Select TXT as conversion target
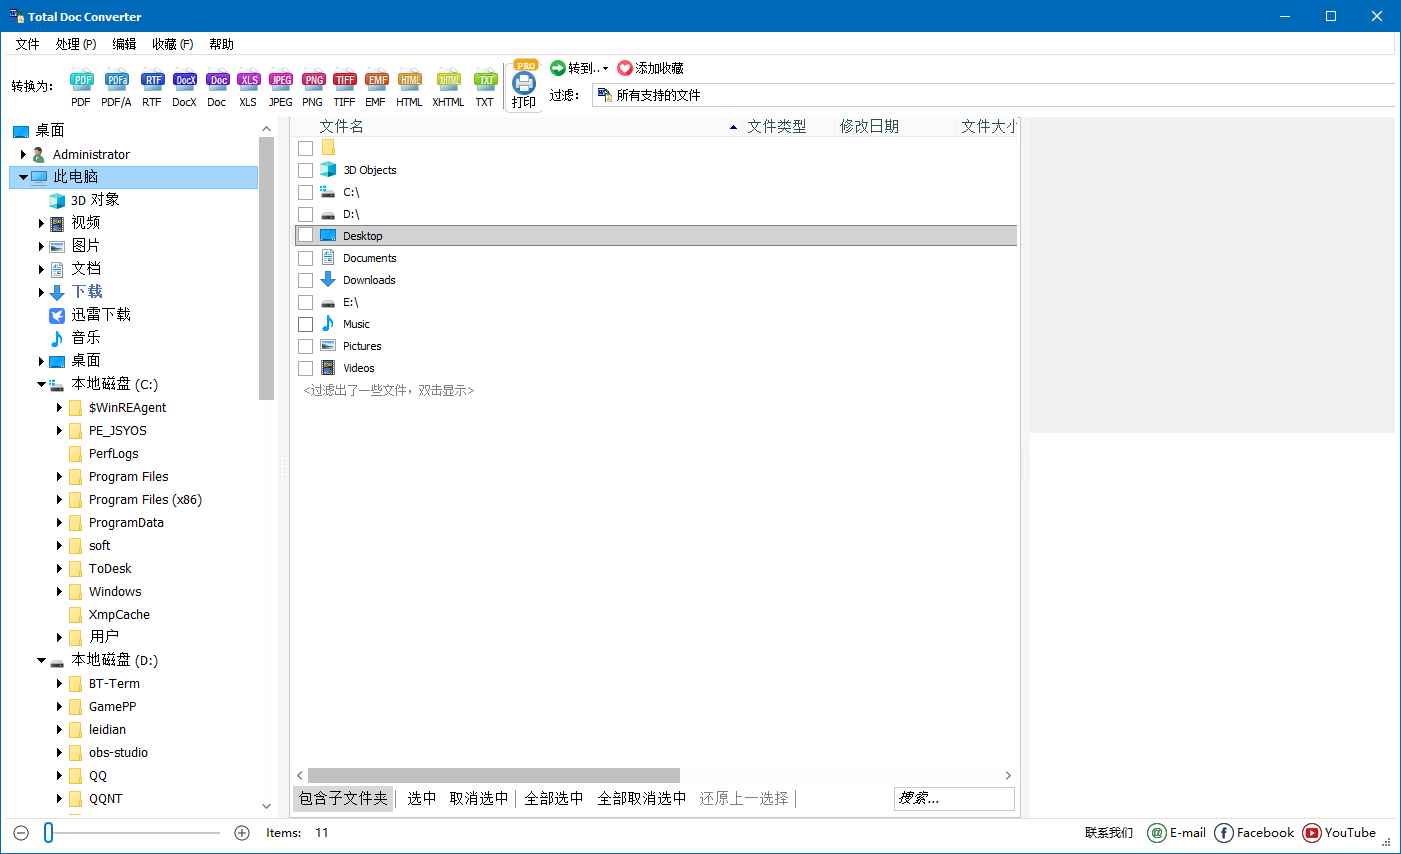The width and height of the screenshot is (1401, 854). [484, 85]
